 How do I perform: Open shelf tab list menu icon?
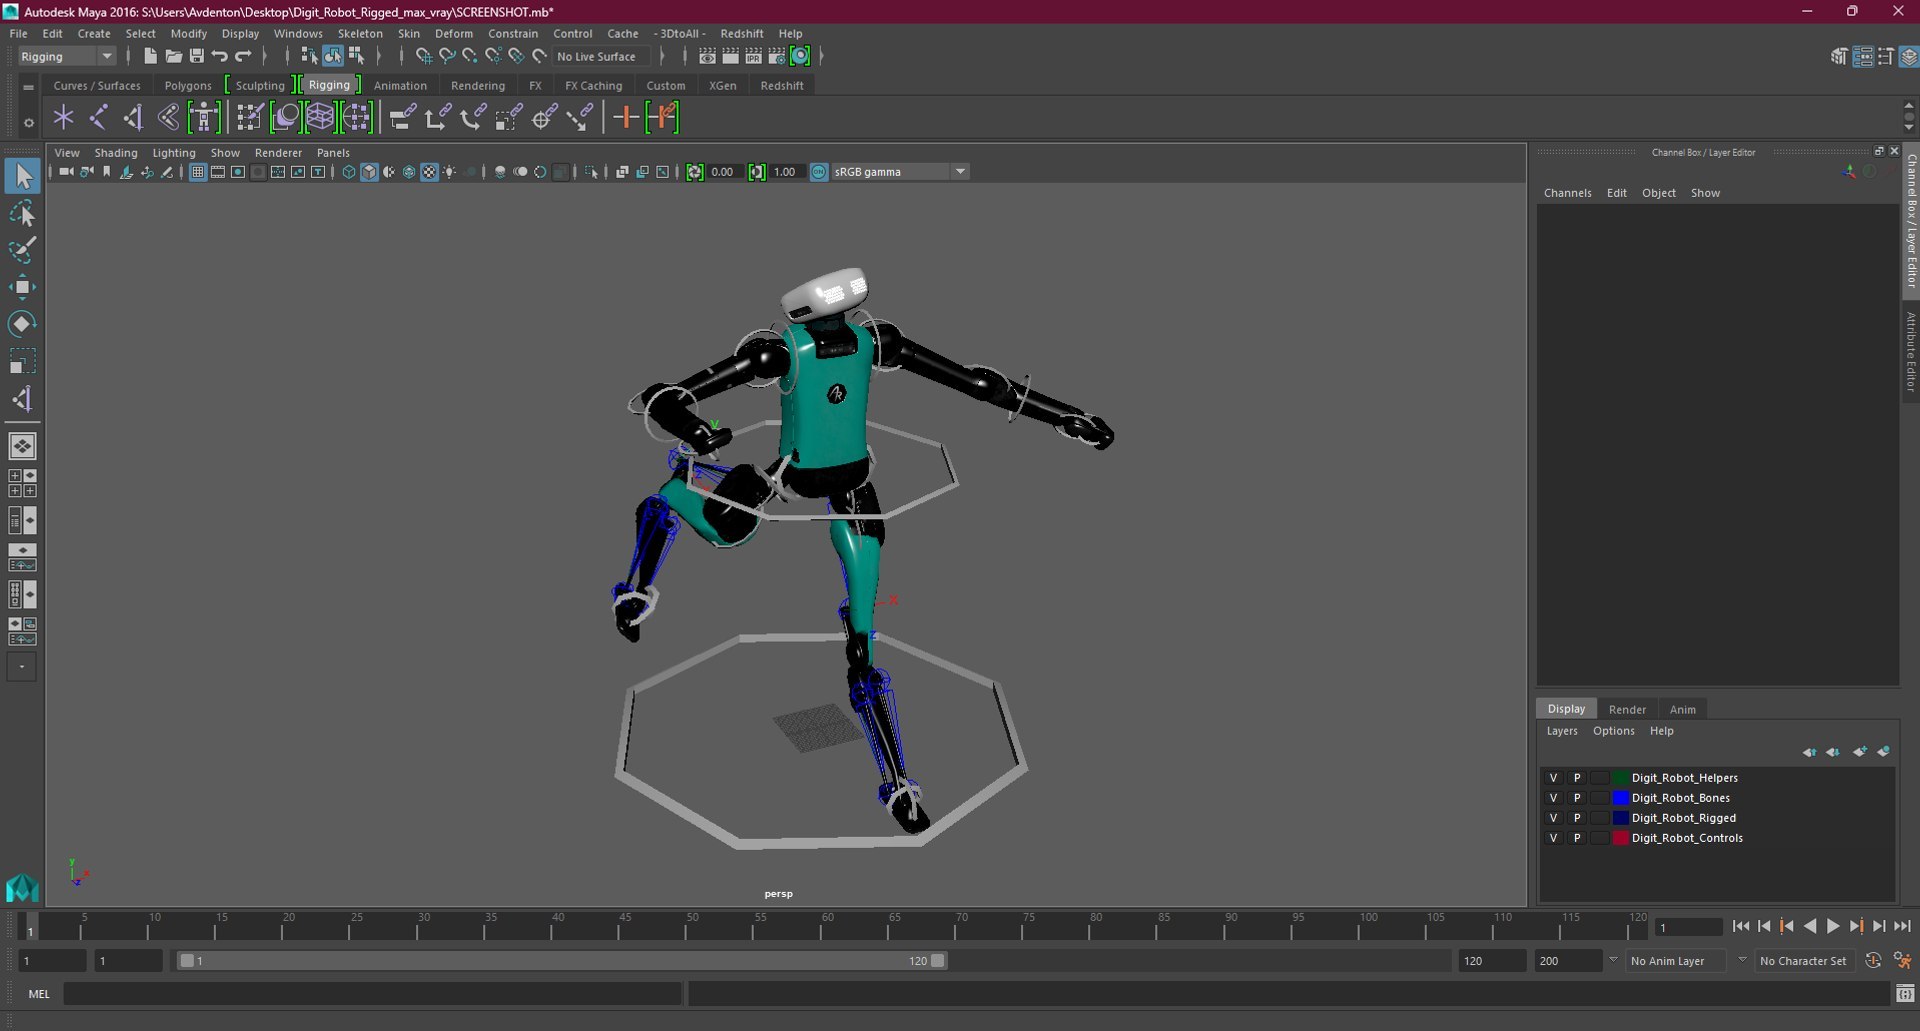pos(28,87)
